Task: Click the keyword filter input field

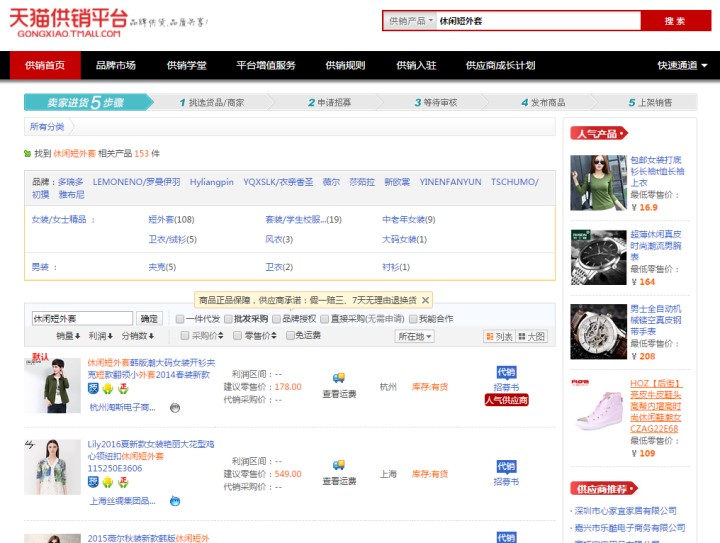Action: point(81,318)
